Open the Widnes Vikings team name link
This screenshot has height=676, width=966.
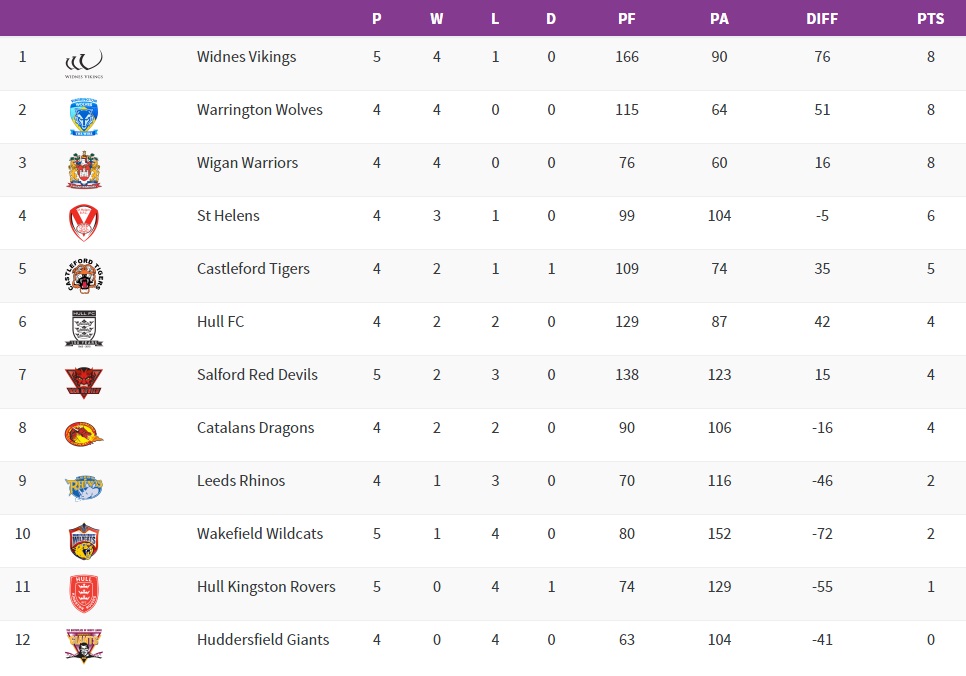point(246,57)
